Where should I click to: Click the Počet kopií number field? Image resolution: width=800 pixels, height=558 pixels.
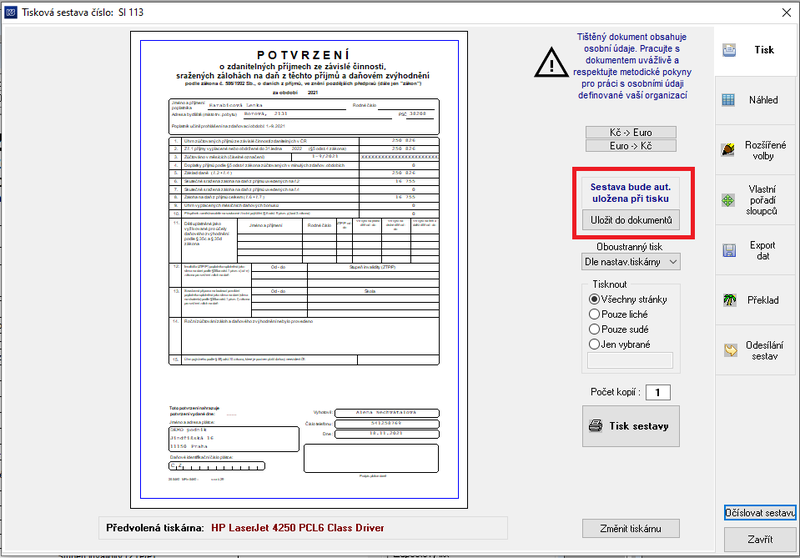(658, 392)
